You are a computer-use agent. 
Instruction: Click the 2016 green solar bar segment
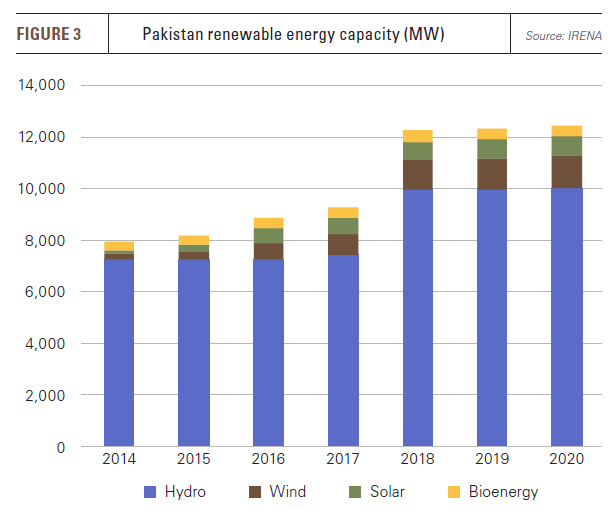point(268,235)
